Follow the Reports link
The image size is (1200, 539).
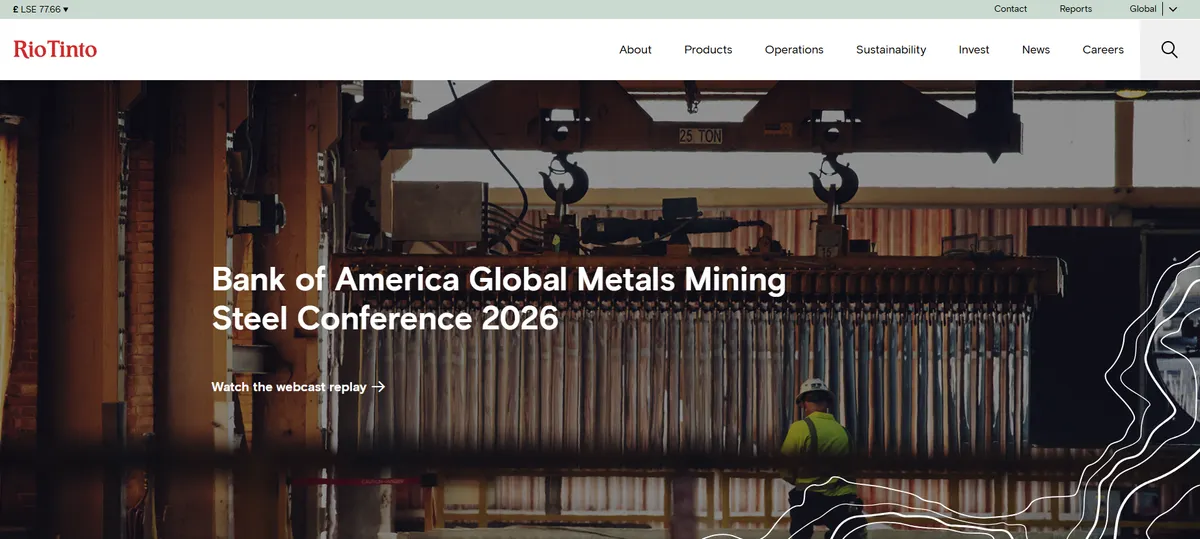1076,9
